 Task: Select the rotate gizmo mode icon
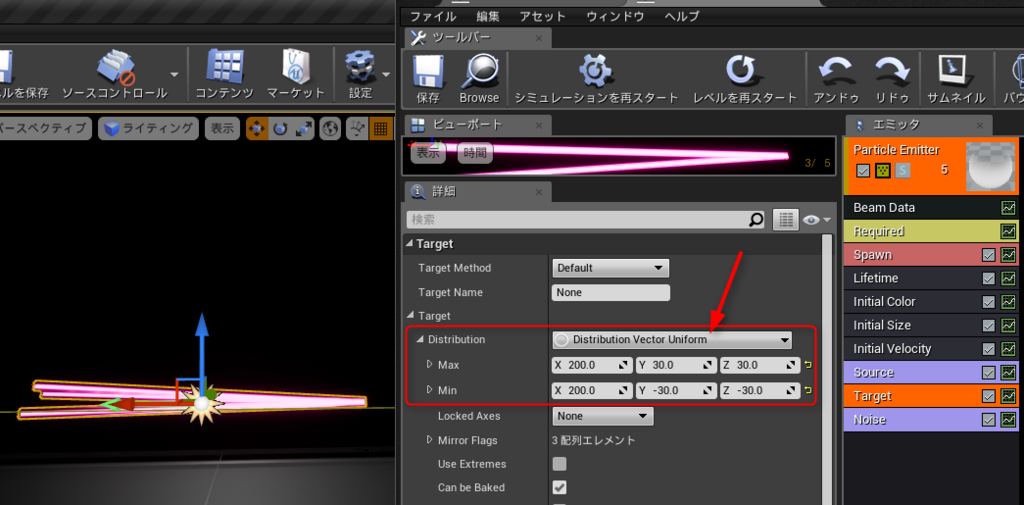coord(281,129)
